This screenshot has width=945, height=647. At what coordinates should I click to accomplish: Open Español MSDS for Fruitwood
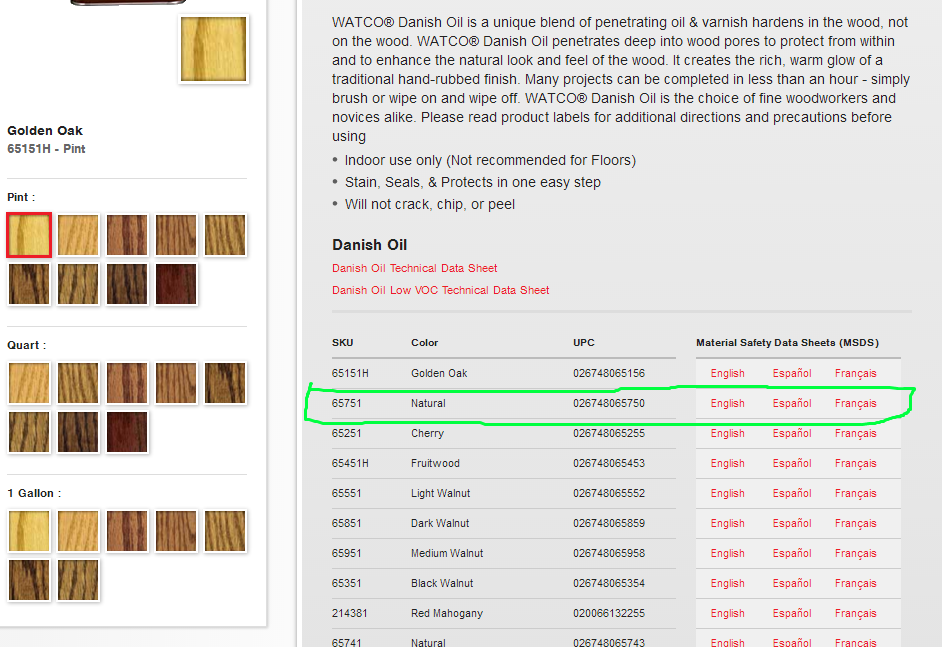point(792,463)
